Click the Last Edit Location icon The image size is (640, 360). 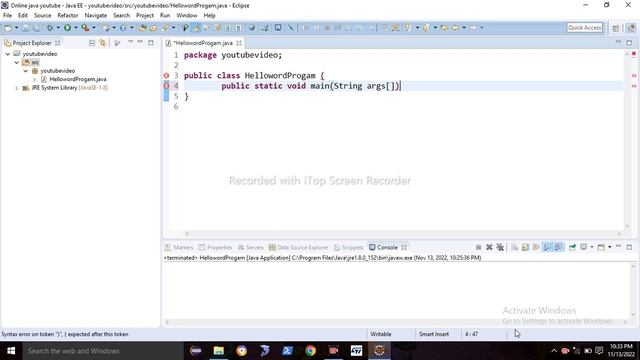click(444, 28)
